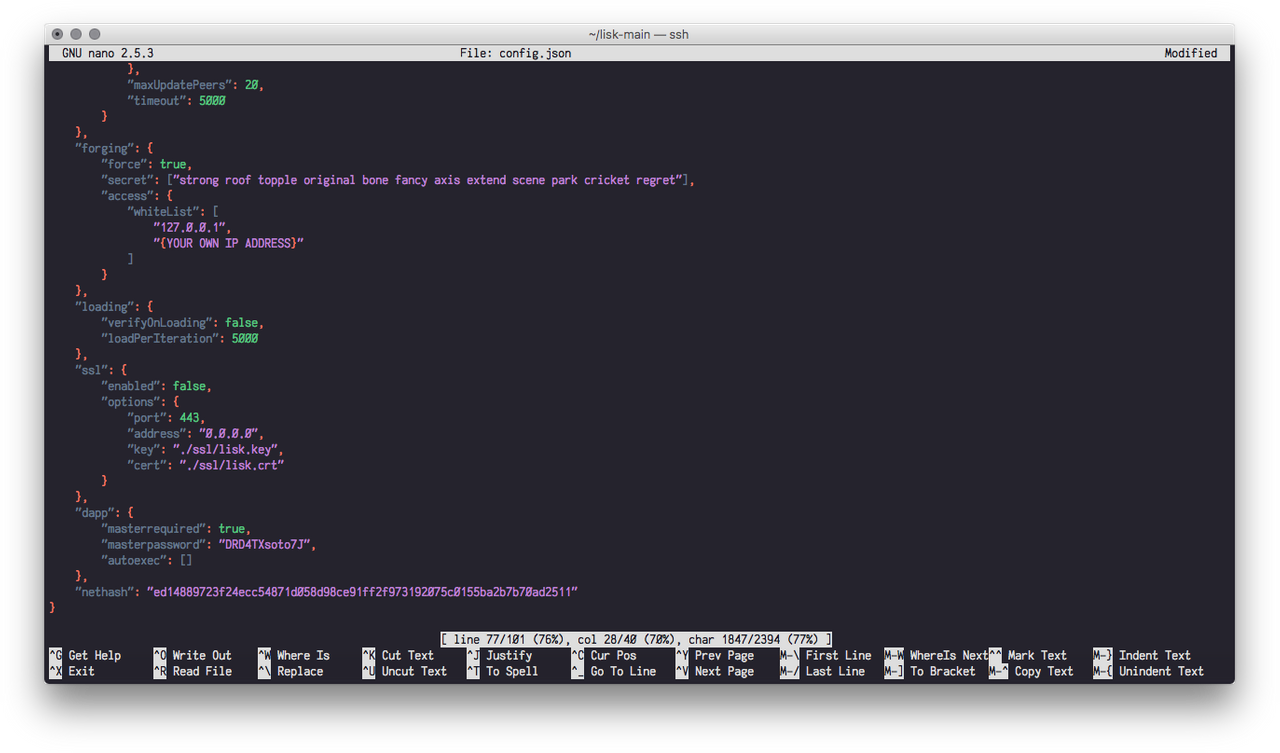Place cursor on the forging secret passphrase

point(430,180)
